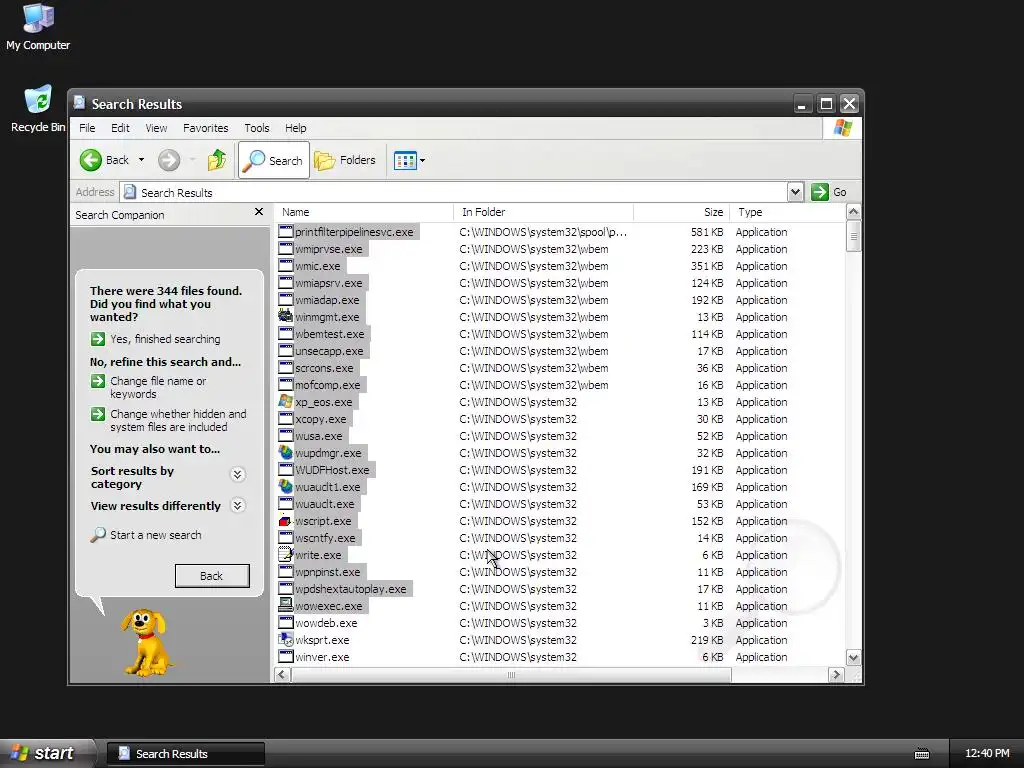The height and width of the screenshot is (768, 1024).
Task: Click 'Change whether hidden and system files are included'
Action: click(x=178, y=421)
